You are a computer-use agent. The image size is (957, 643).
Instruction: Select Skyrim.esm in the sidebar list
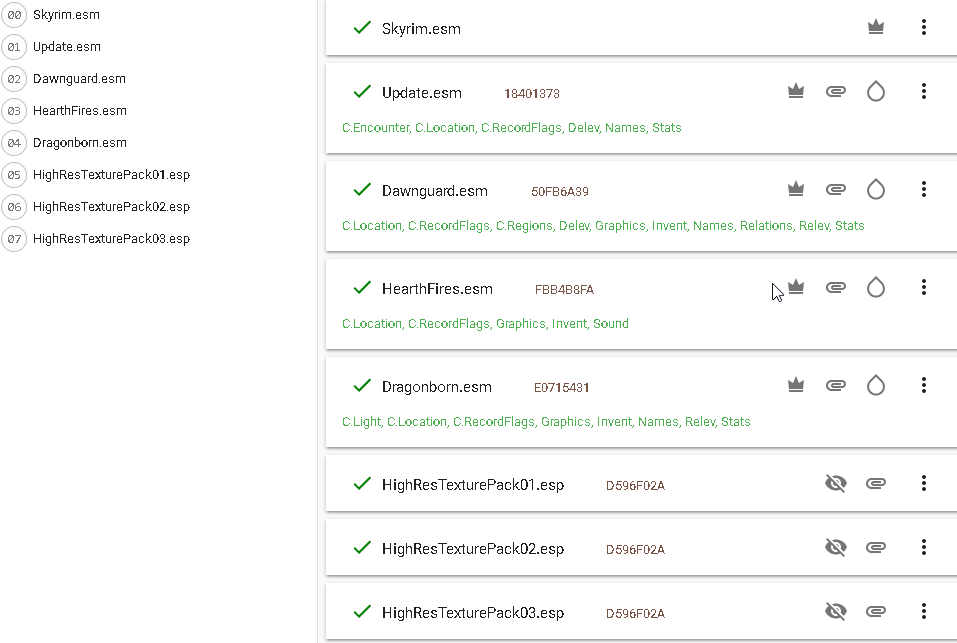(66, 15)
